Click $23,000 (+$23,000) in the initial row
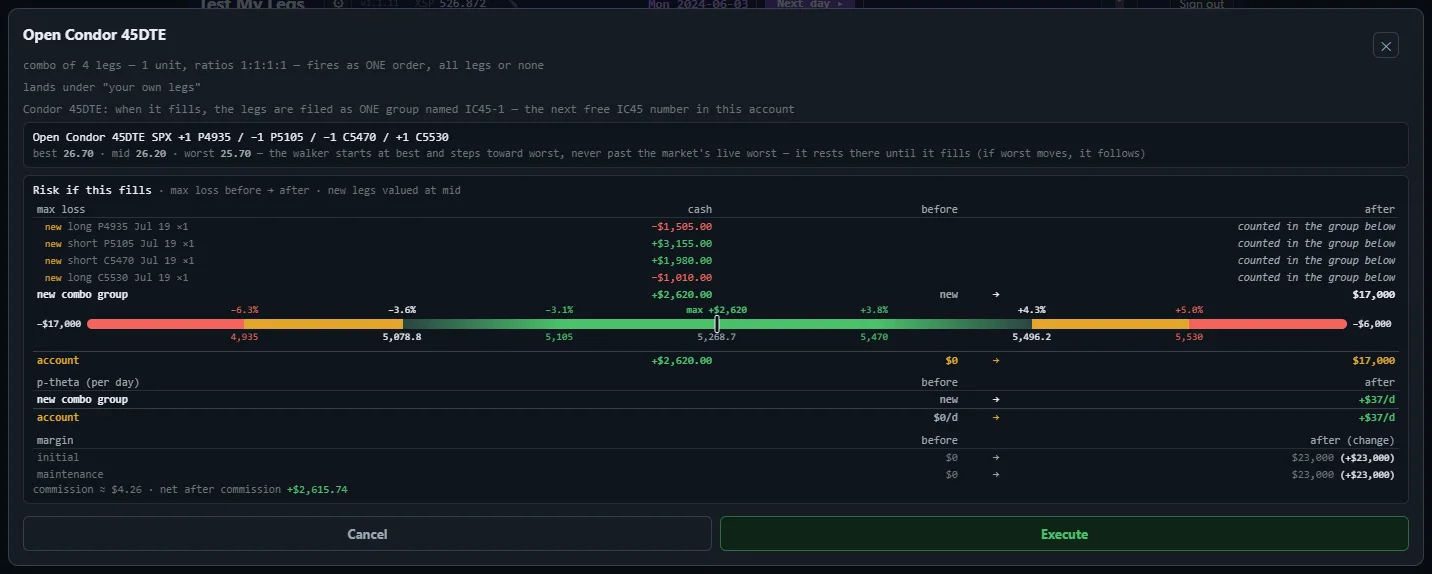 (x=1343, y=457)
